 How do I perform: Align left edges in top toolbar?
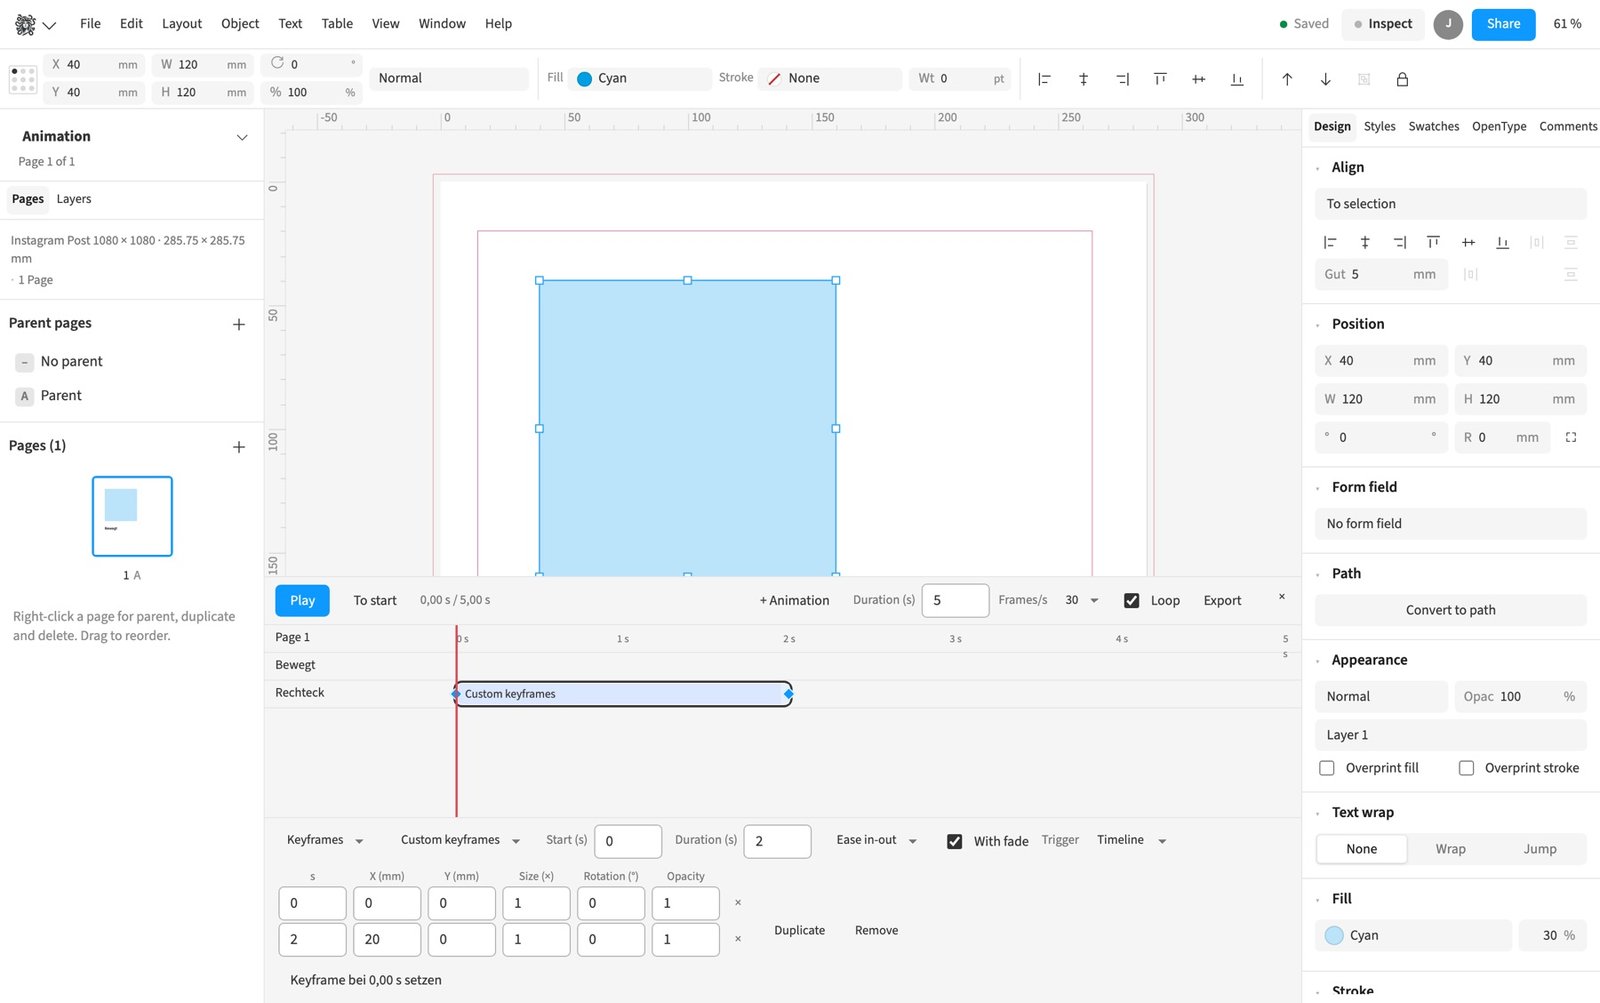tap(1044, 79)
